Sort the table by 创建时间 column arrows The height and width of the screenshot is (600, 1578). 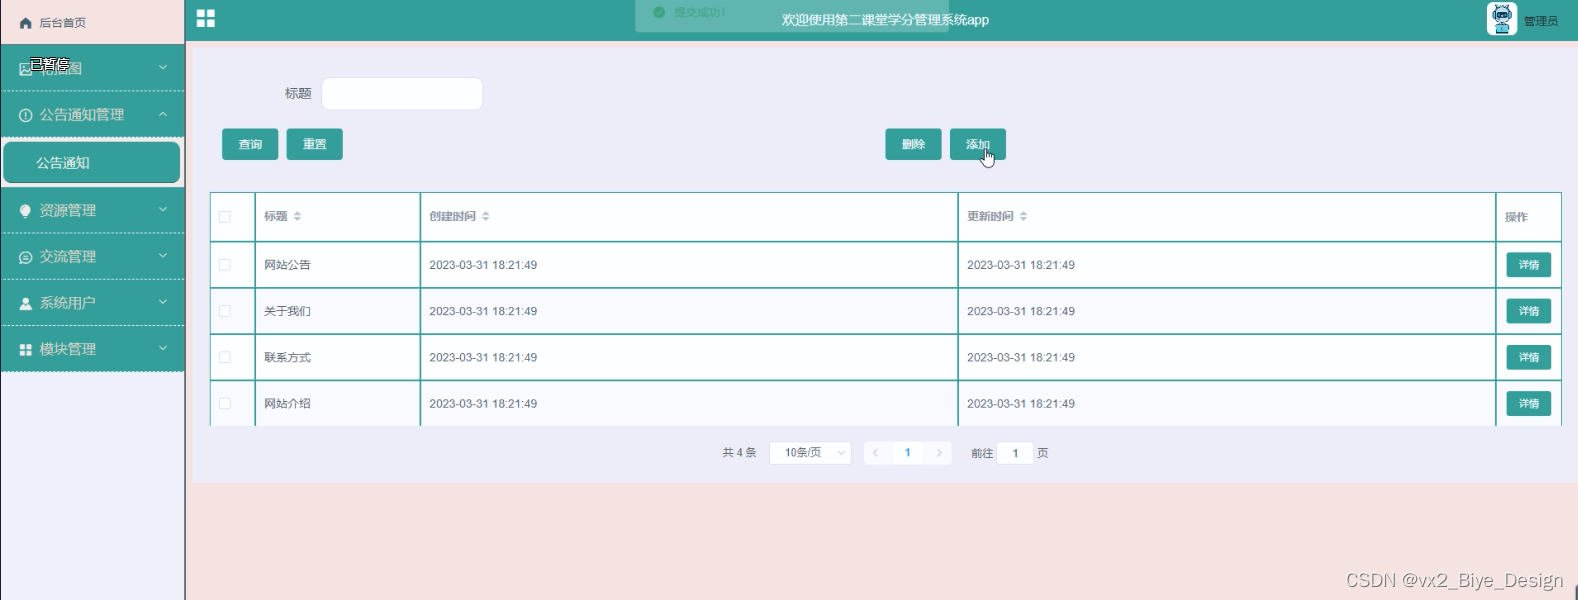point(485,216)
